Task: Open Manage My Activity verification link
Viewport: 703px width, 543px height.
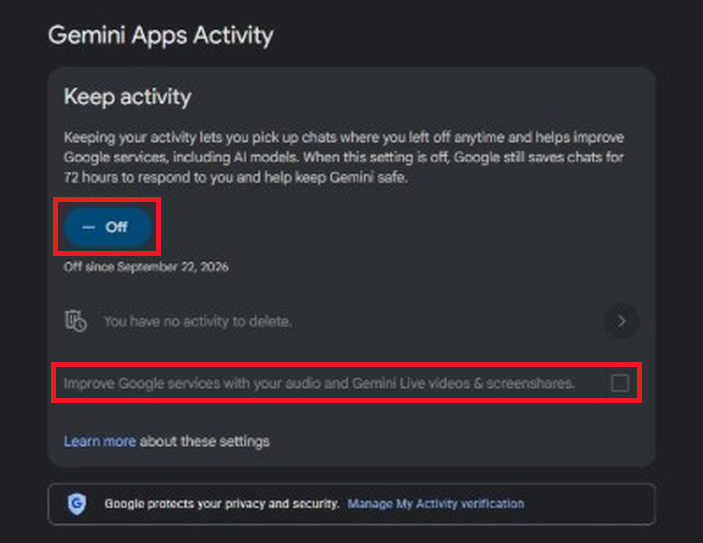Action: pyautogui.click(x=435, y=504)
